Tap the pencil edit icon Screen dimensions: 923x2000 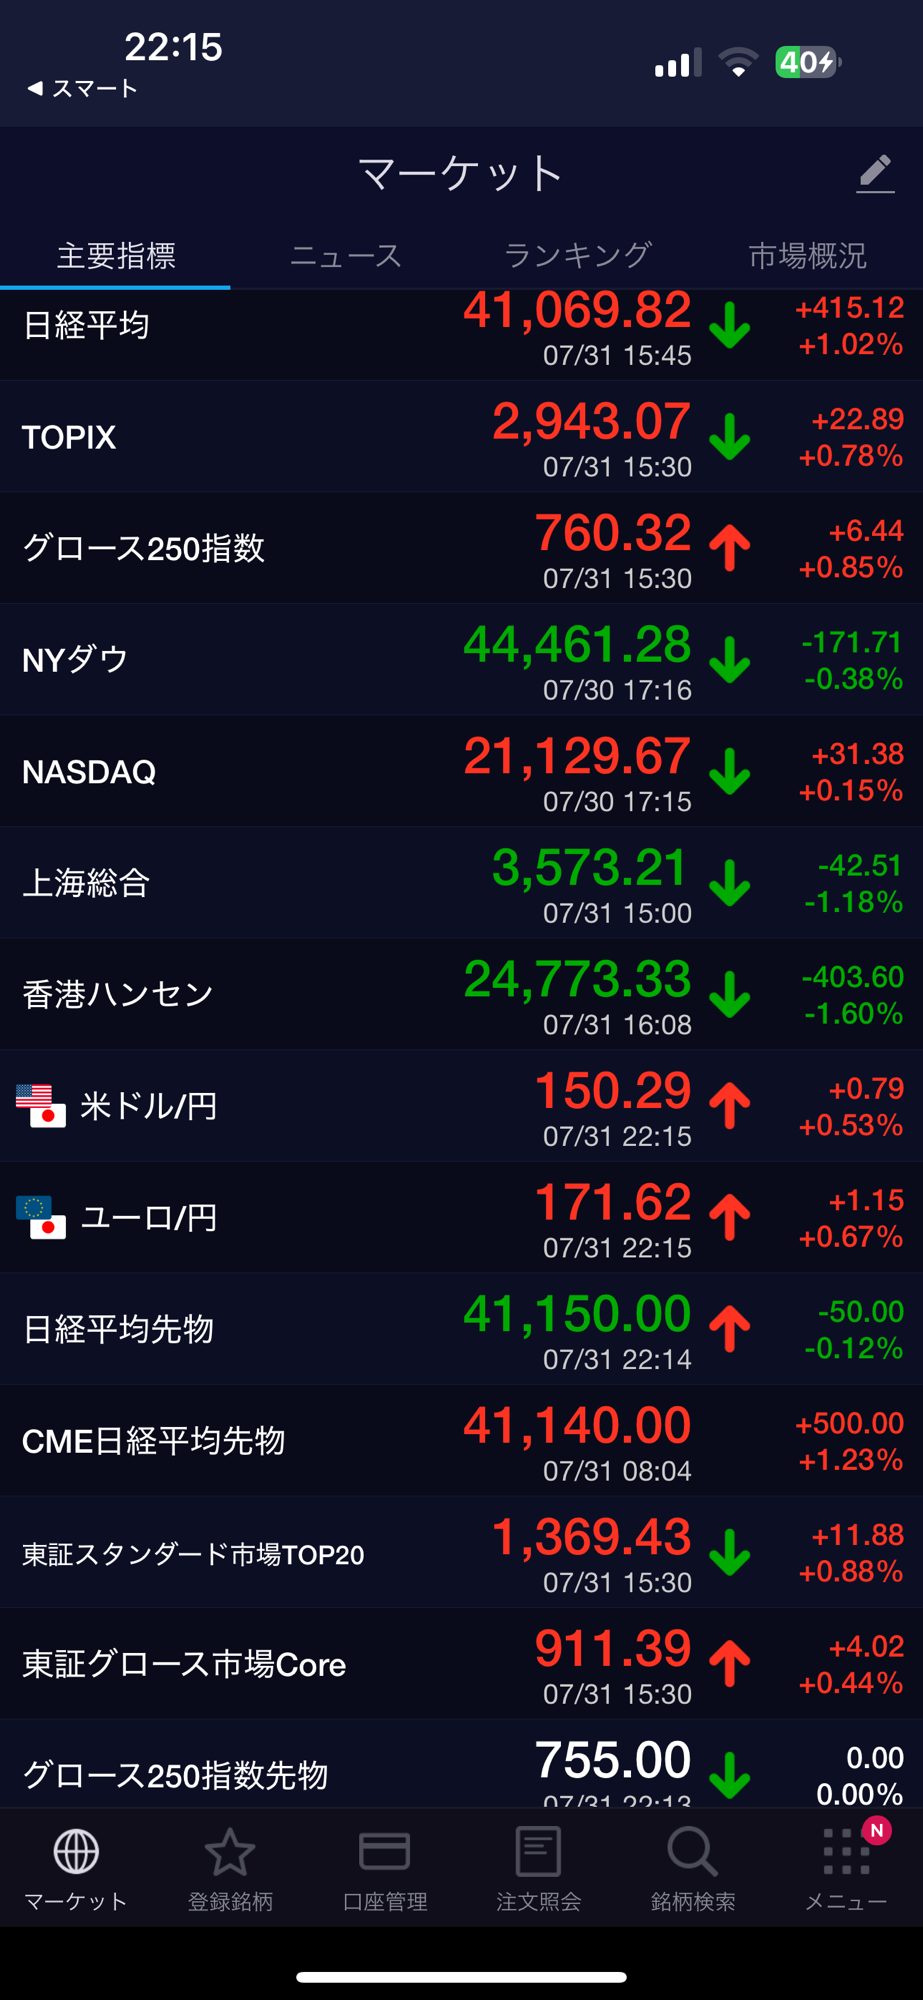[875, 174]
